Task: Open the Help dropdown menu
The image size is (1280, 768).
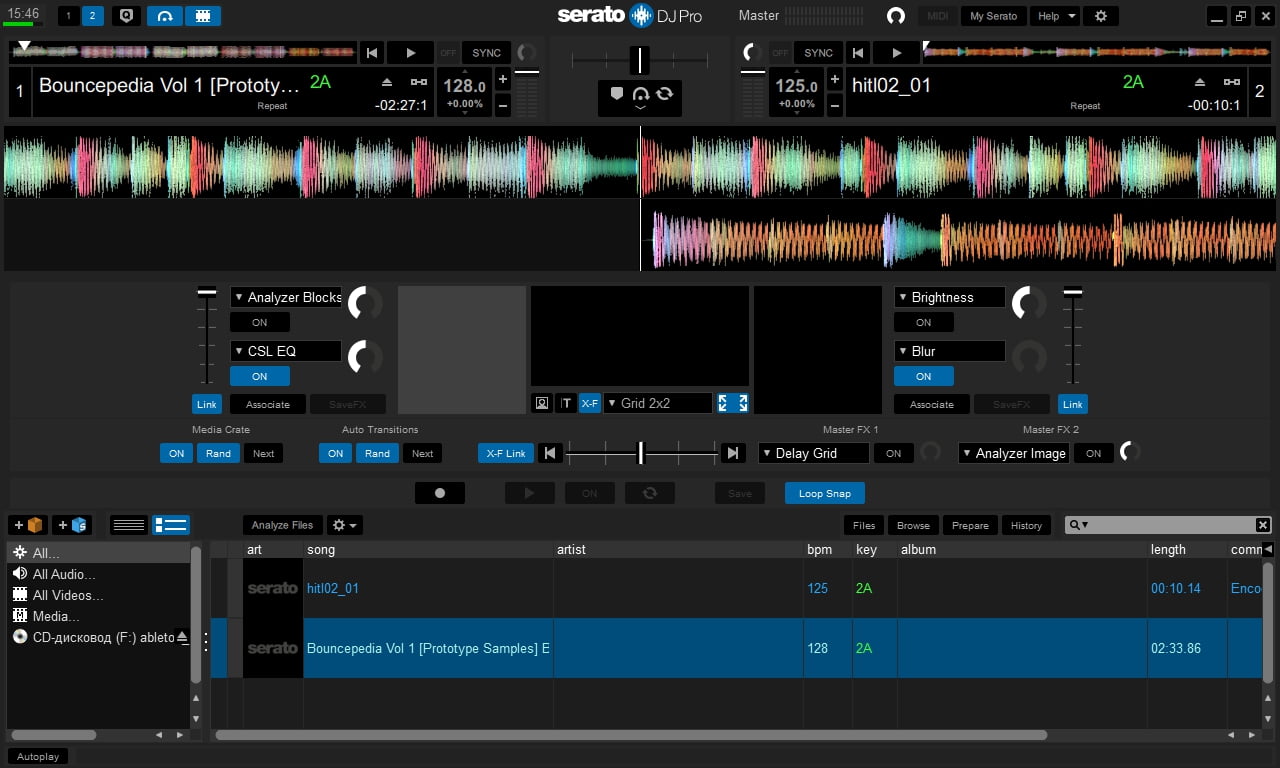Action: point(1055,16)
